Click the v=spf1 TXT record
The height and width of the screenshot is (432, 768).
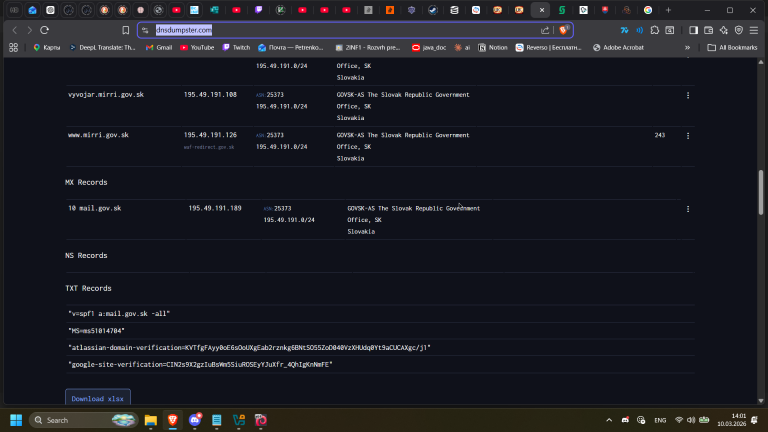(x=119, y=313)
